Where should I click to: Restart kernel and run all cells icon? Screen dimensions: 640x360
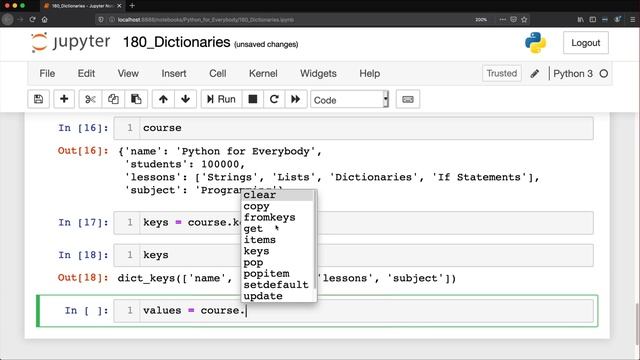click(x=296, y=99)
